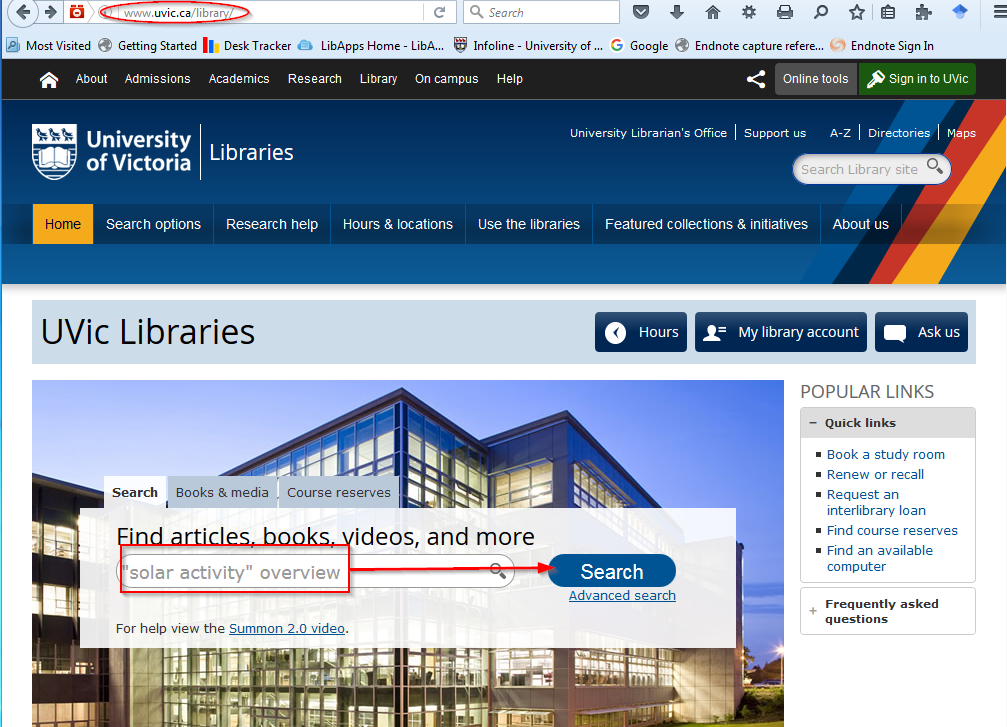Switch to the Books & media tab
Image resolution: width=1007 pixels, height=727 pixels.
[222, 493]
